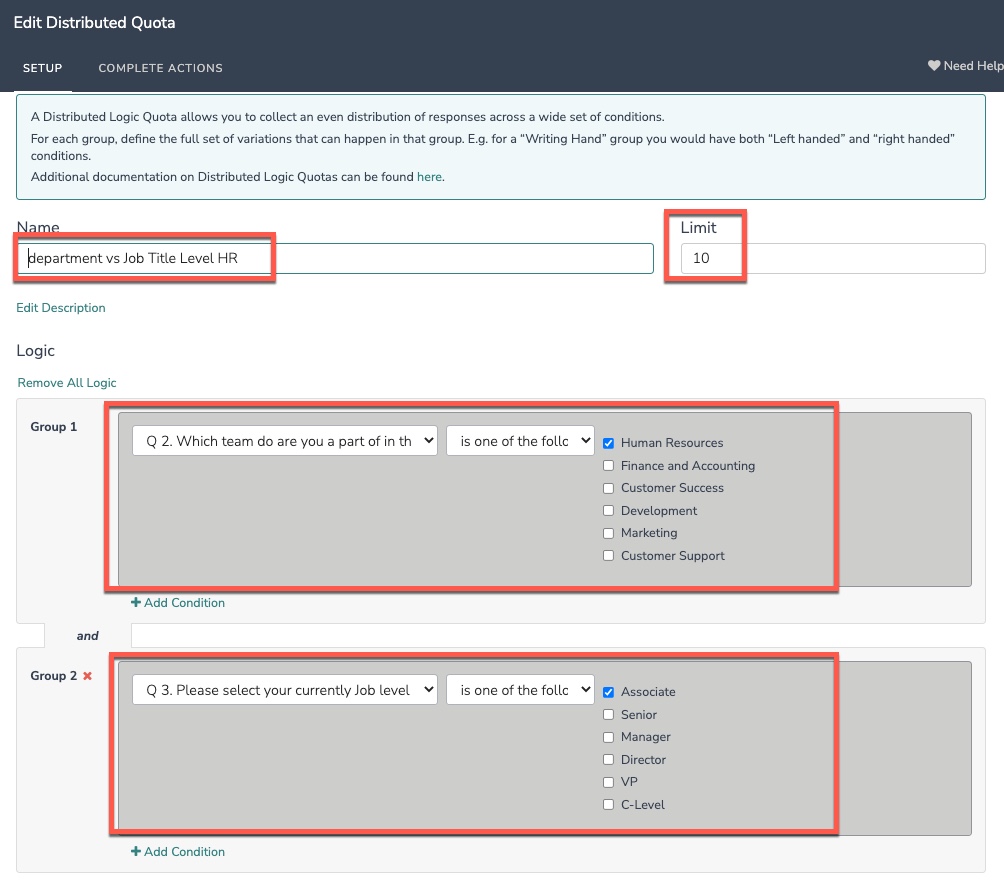The height and width of the screenshot is (884, 1004).
Task: Click into the quota Name field
Action: click(x=335, y=259)
